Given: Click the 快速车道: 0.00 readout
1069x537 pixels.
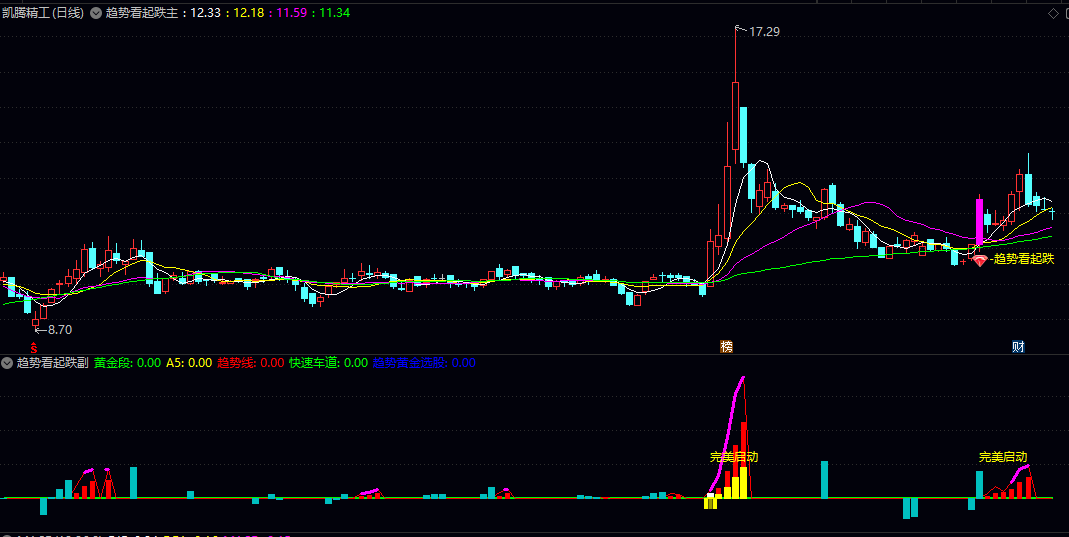Looking at the screenshot, I should 329,363.
